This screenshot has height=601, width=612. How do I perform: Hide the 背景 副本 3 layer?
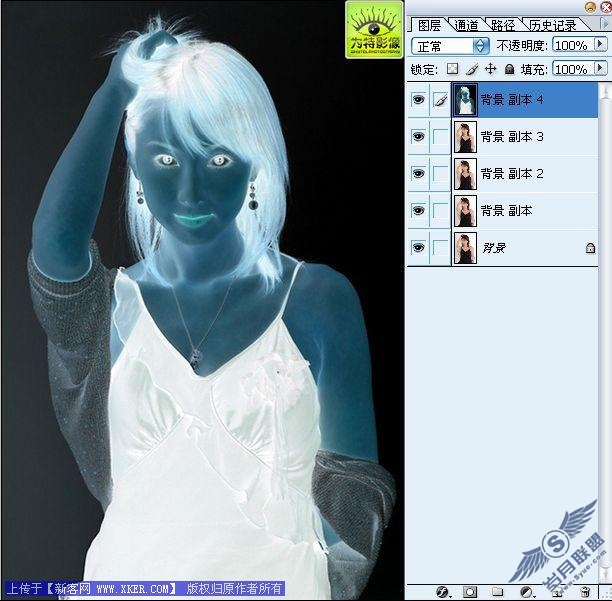coord(418,137)
